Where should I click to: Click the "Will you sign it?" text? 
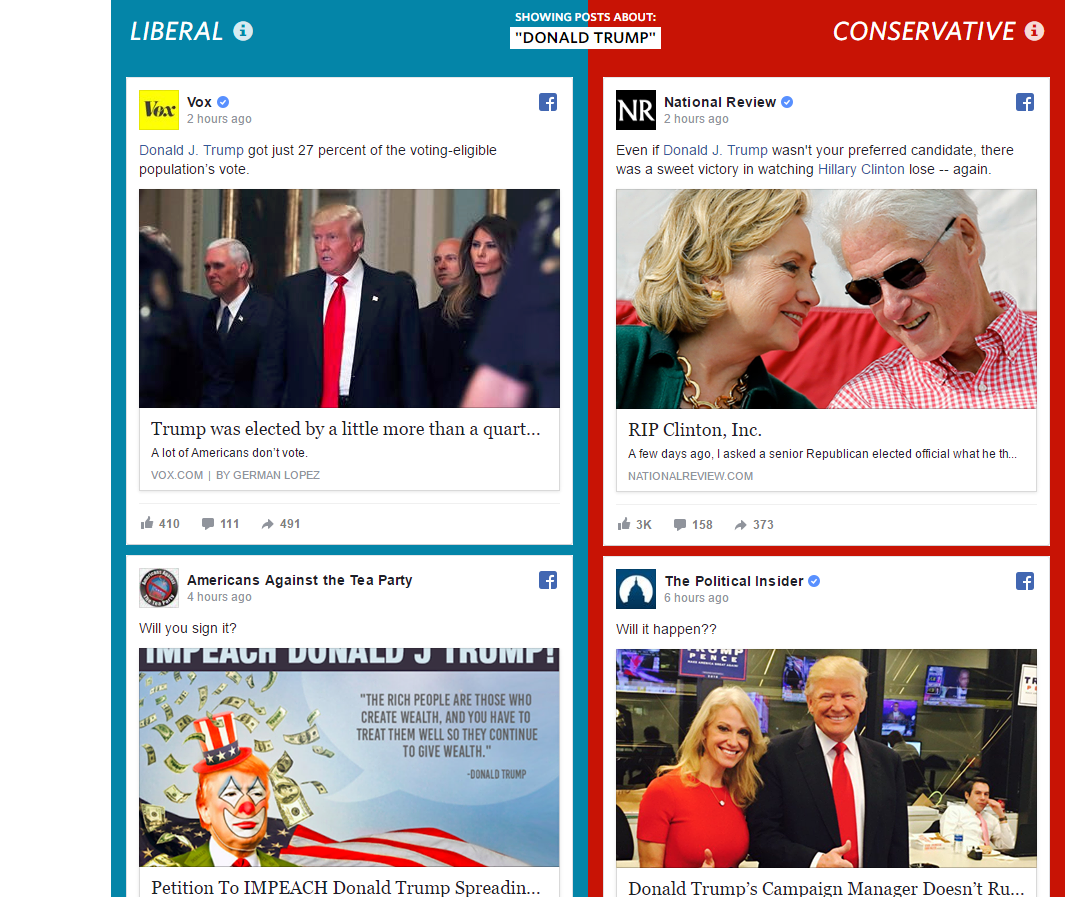(x=188, y=628)
